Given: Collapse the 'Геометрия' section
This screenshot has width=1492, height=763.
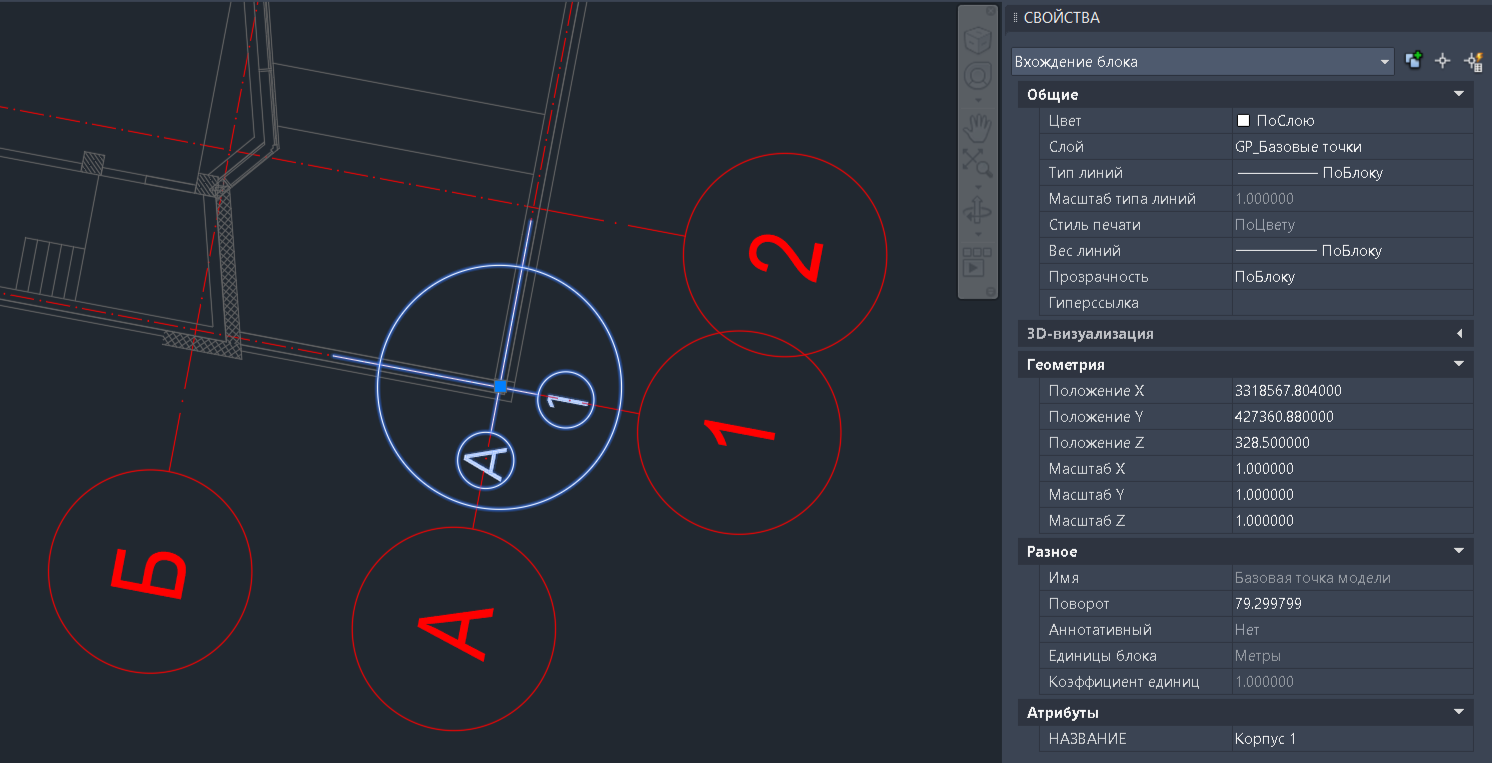Looking at the screenshot, I should click(1459, 364).
